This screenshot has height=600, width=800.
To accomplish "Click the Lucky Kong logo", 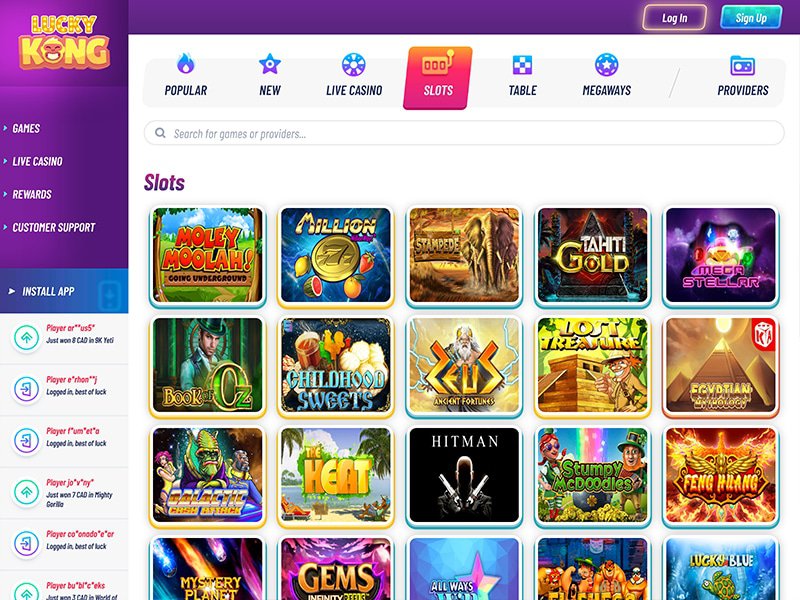I will point(64,42).
